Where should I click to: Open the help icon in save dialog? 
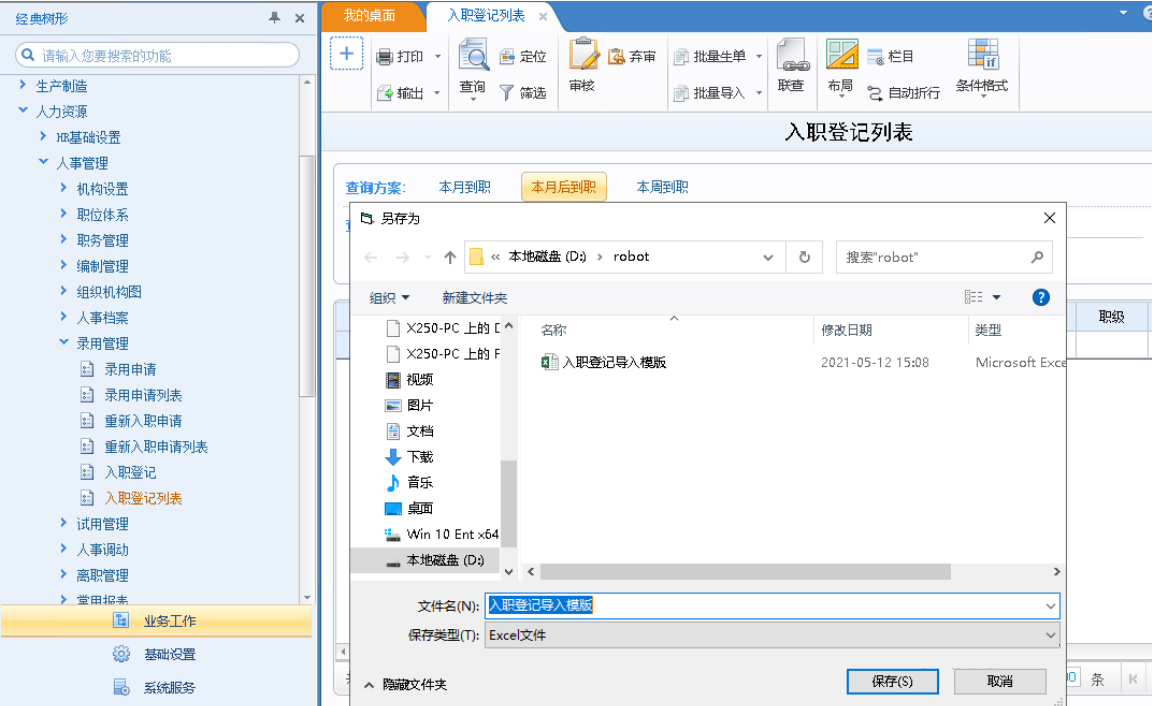(1040, 298)
